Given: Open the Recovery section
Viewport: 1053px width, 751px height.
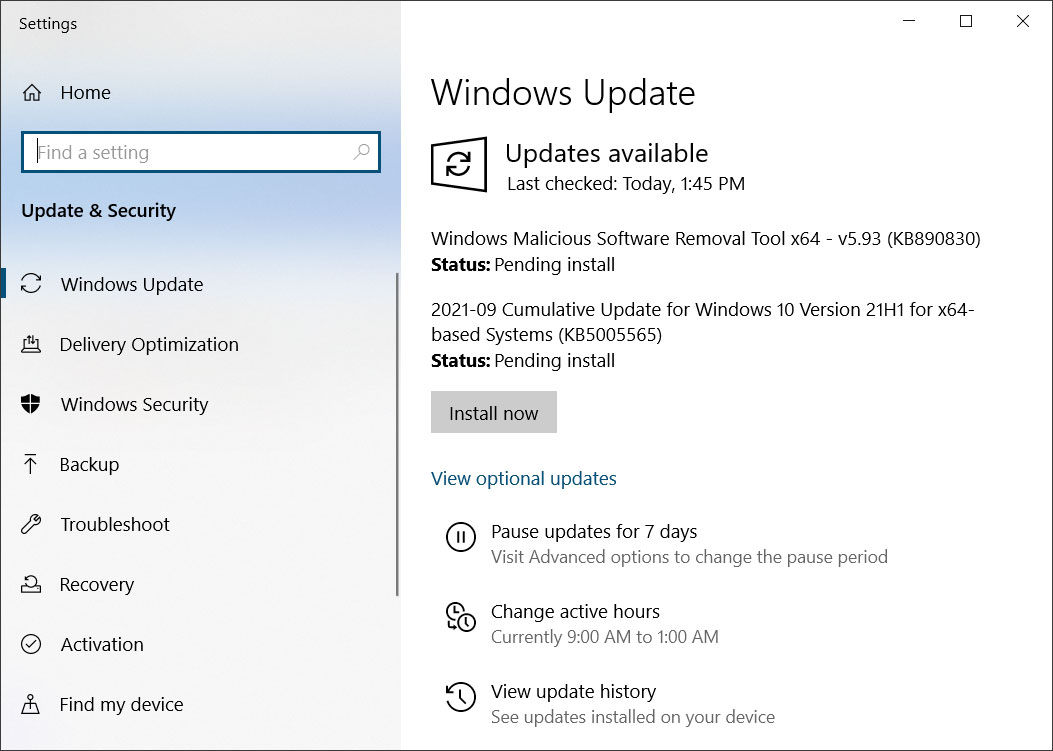Looking at the screenshot, I should 97,584.
